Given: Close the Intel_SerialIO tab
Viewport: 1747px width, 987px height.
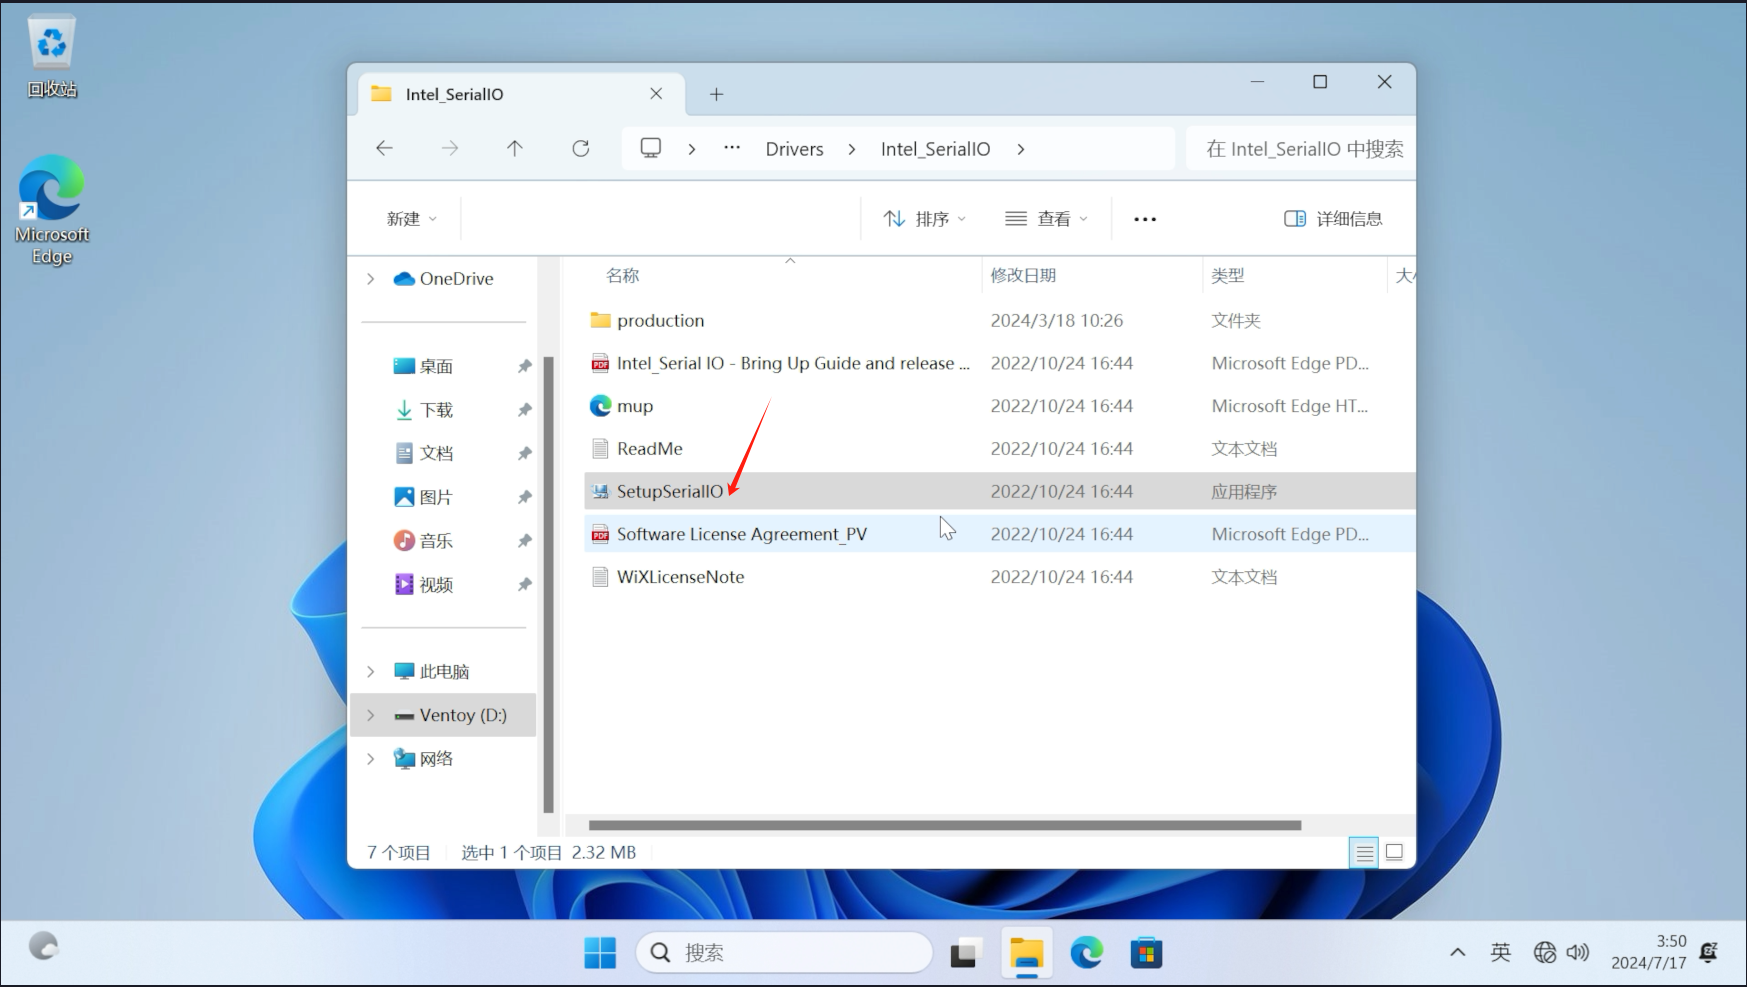Looking at the screenshot, I should (656, 94).
